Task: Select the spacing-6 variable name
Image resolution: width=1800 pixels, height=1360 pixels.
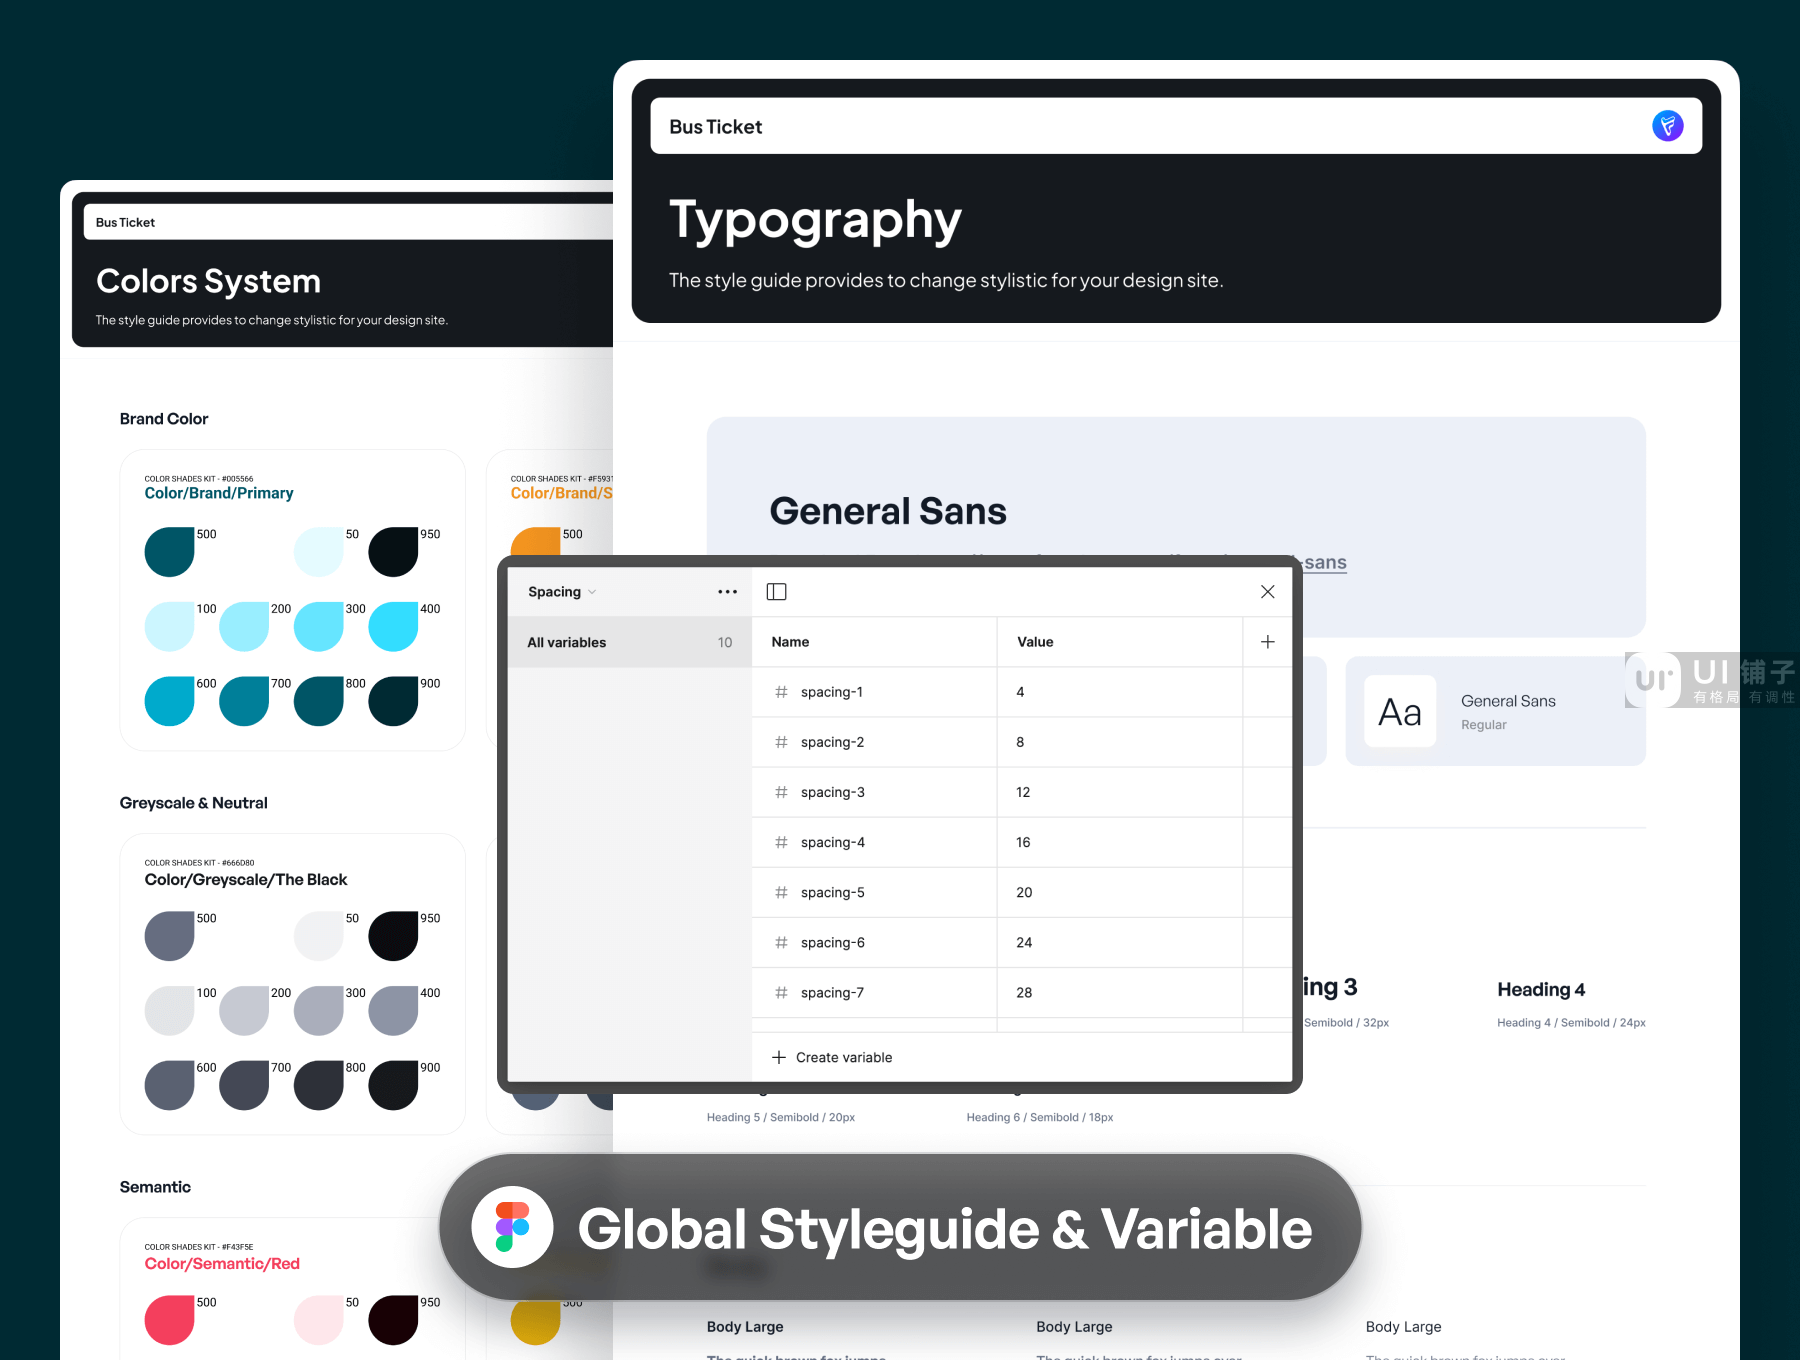Action: coord(832,942)
